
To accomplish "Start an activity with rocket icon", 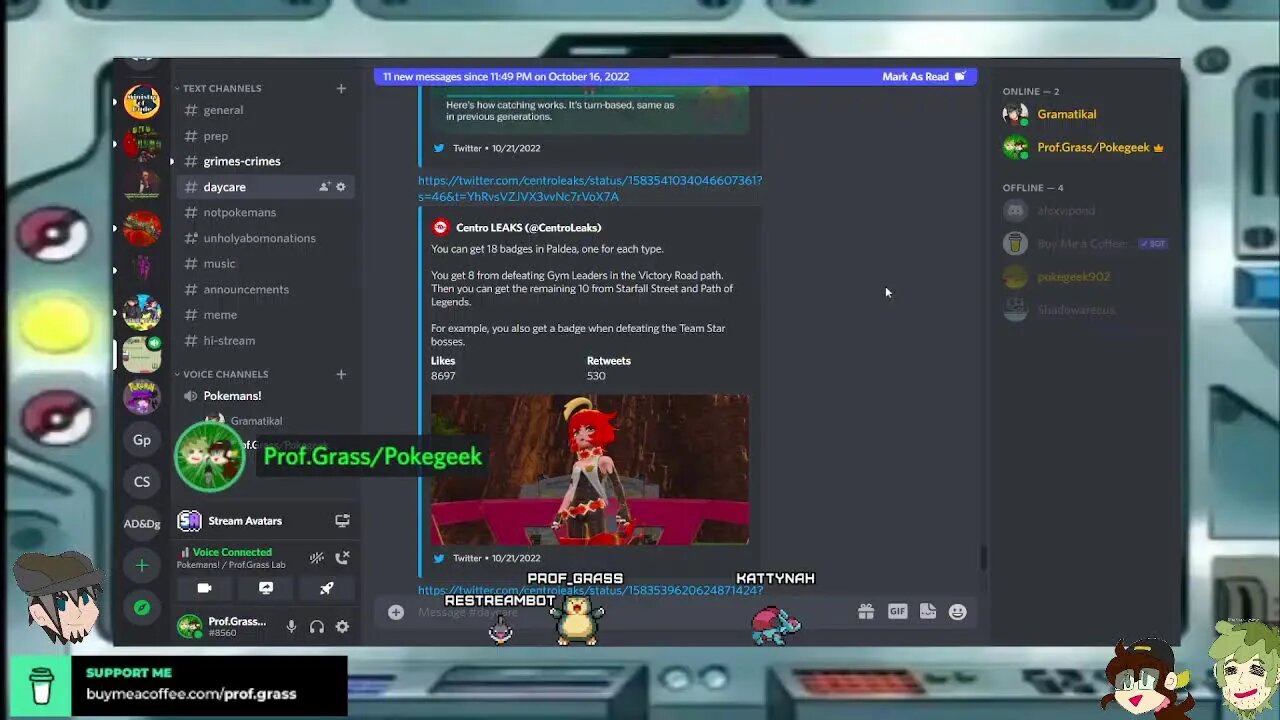I will pyautogui.click(x=326, y=588).
